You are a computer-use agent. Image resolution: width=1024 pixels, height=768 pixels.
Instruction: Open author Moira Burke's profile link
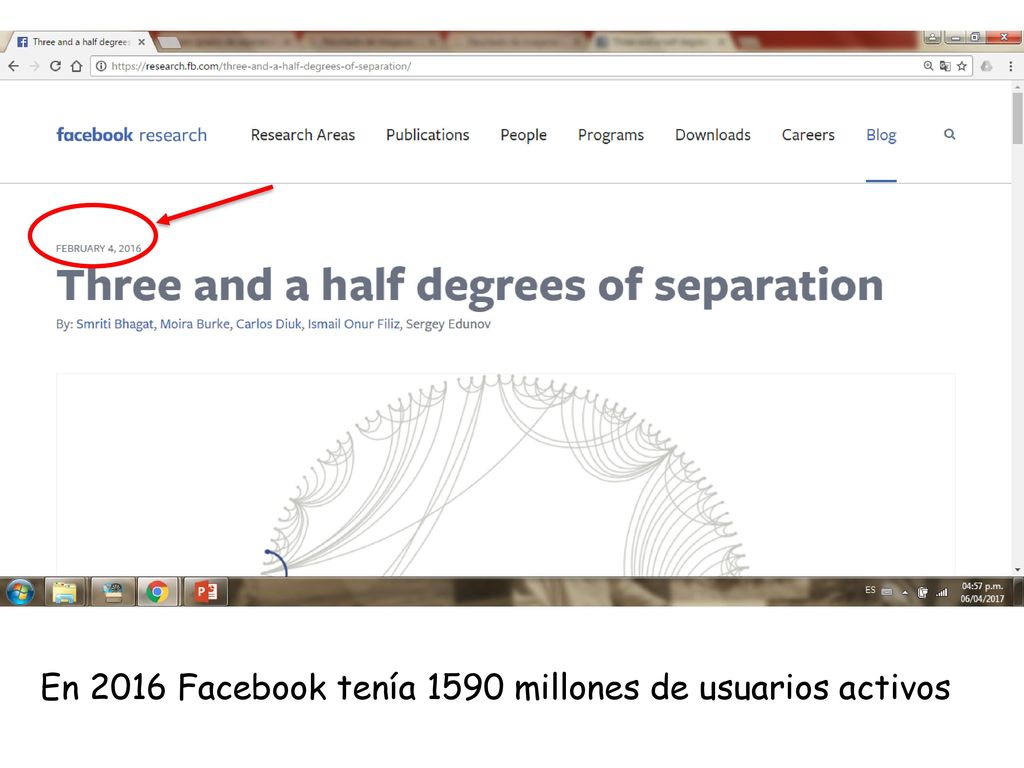(x=195, y=324)
